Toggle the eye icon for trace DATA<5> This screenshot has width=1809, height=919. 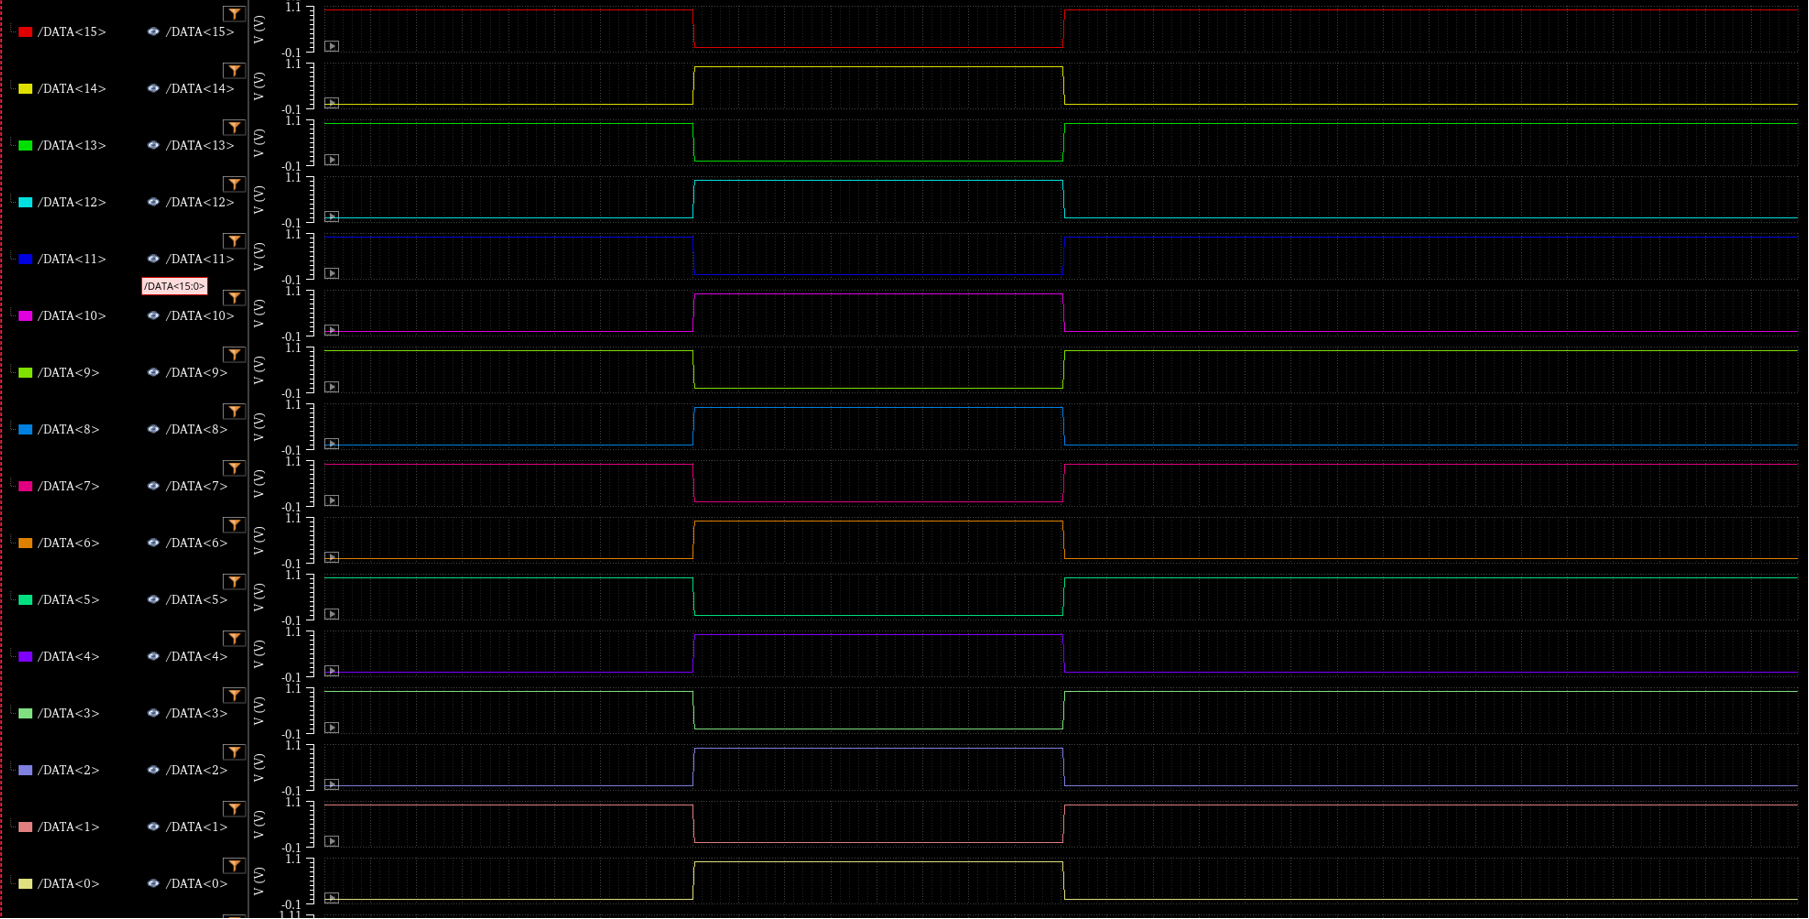[153, 600]
